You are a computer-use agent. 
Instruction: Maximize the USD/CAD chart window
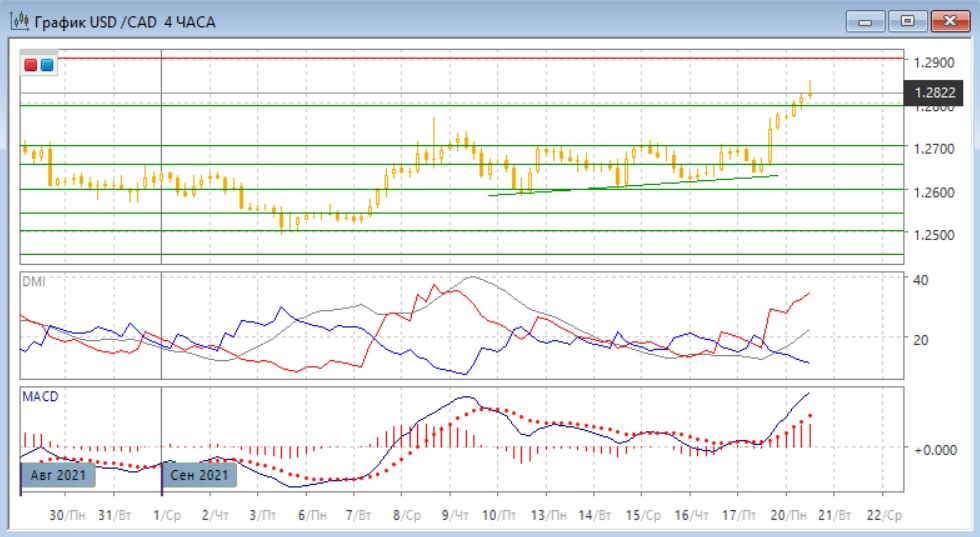tap(908, 21)
